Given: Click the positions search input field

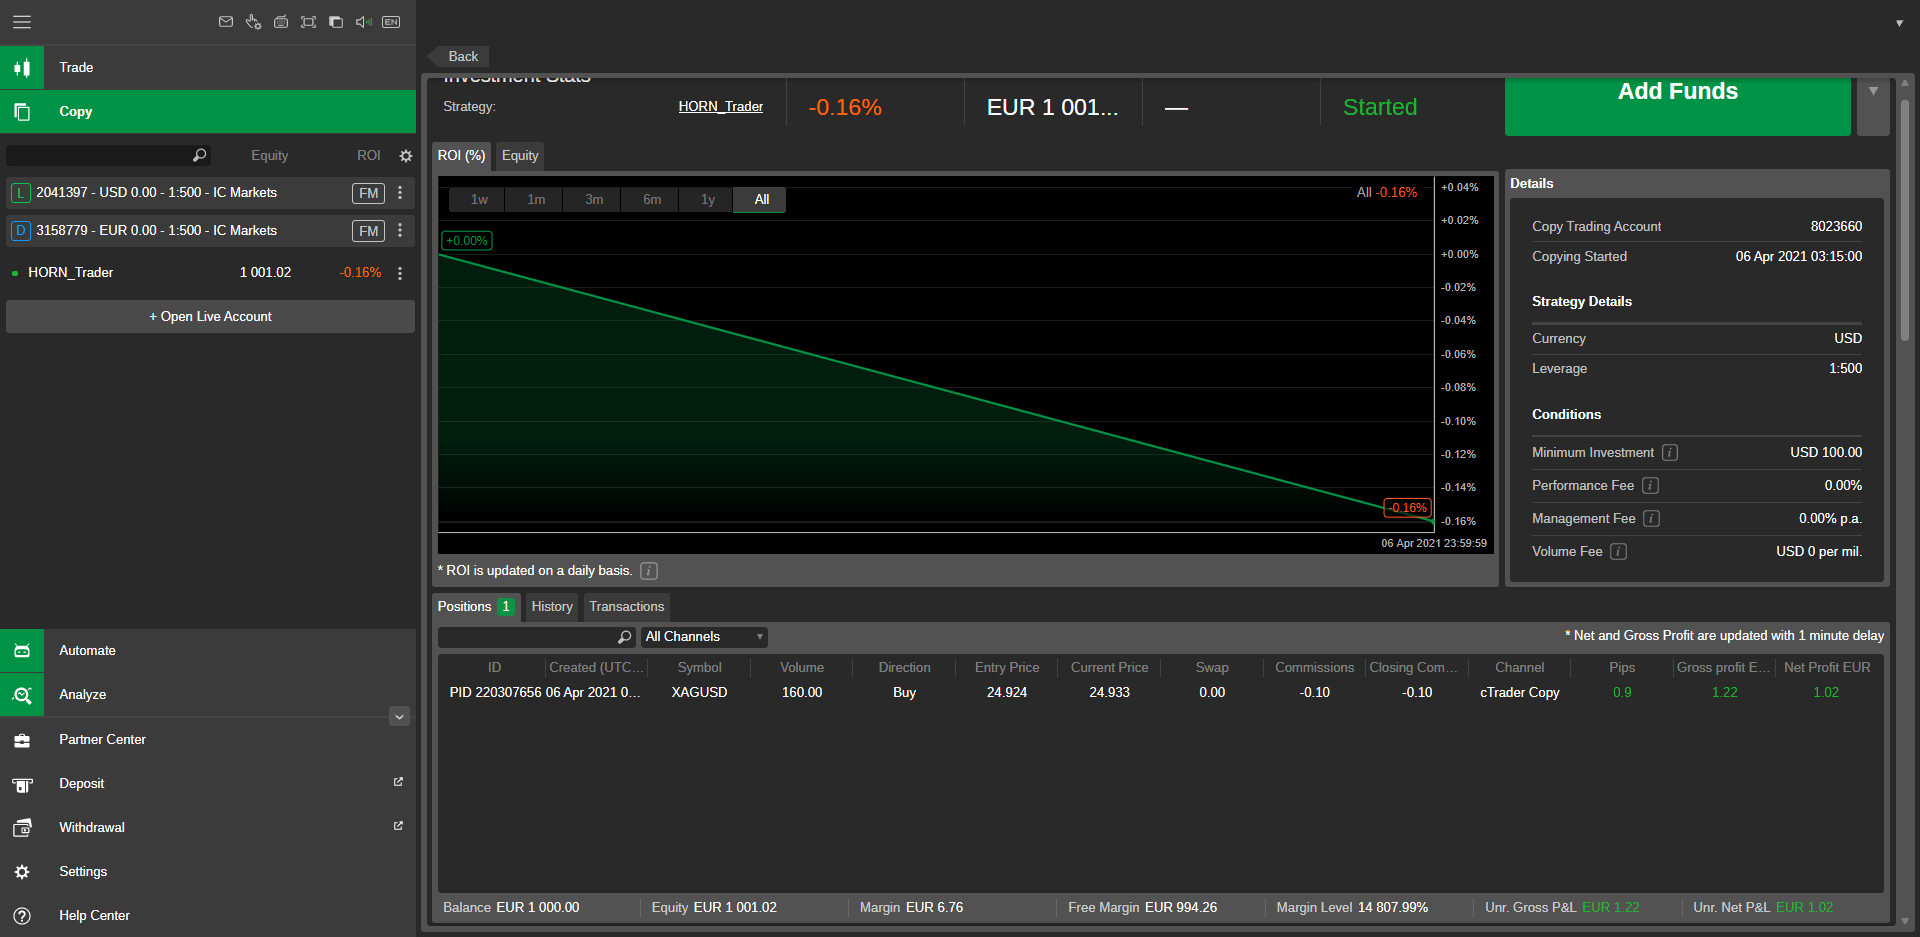Looking at the screenshot, I should (x=527, y=637).
